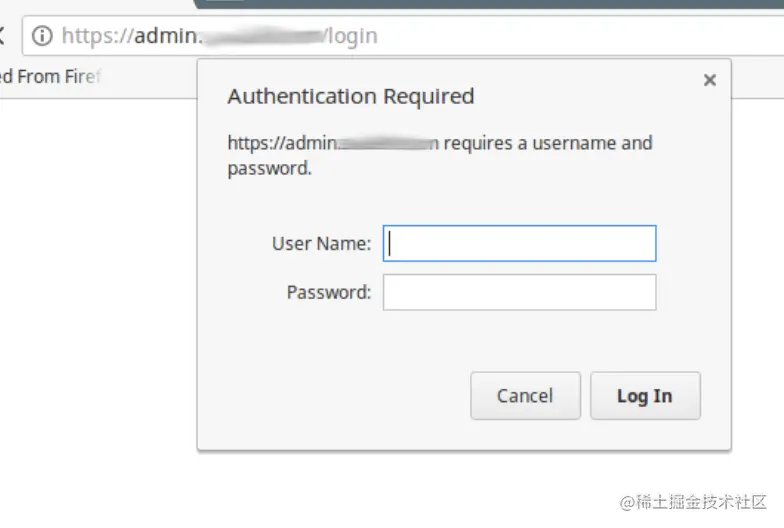Focus the User Name text field
Image resolution: width=784 pixels, height=528 pixels.
(x=519, y=243)
